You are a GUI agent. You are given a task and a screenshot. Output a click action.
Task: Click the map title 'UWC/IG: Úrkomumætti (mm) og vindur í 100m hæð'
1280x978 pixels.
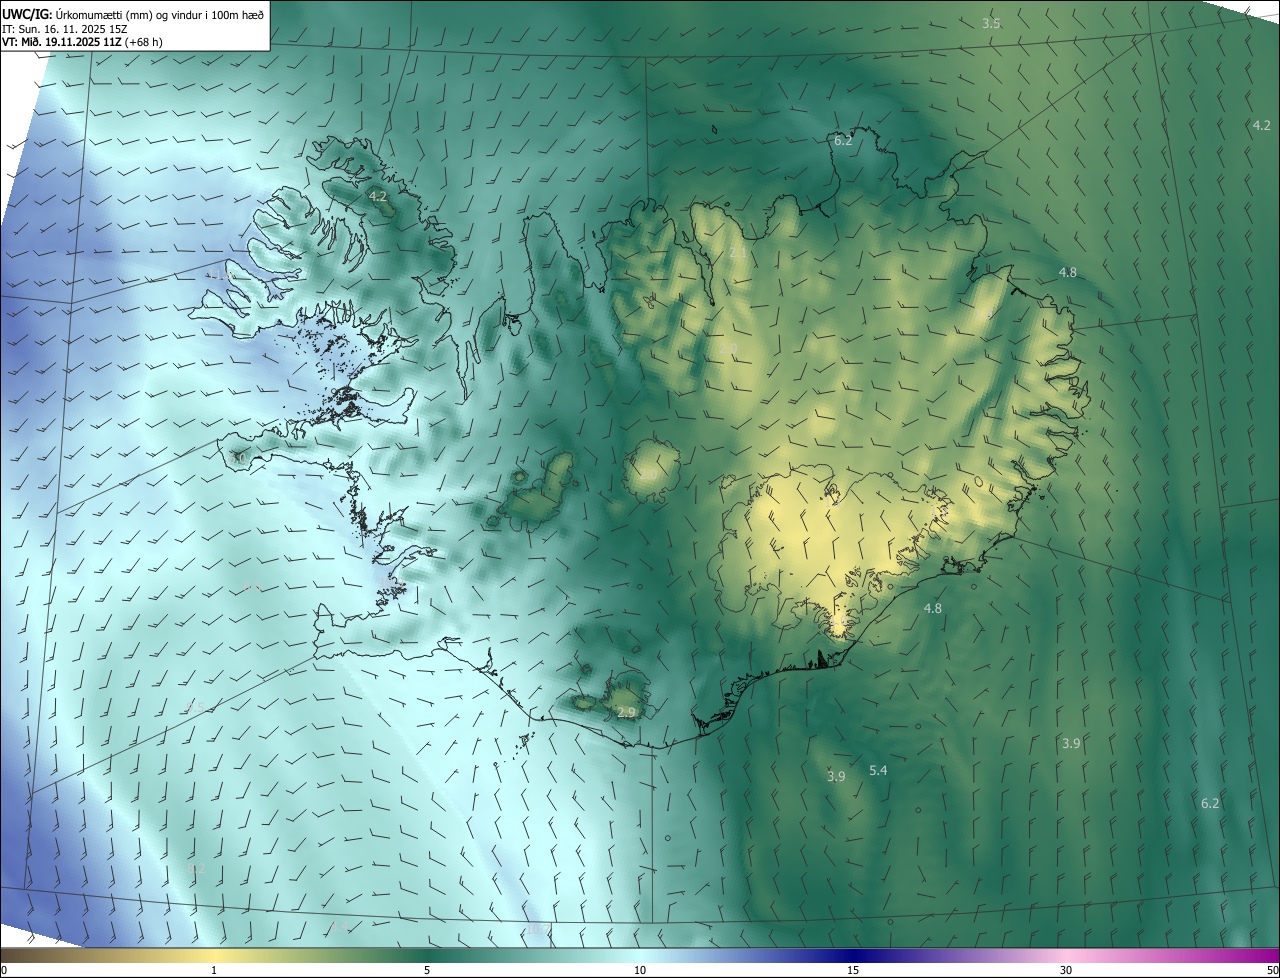133,14
